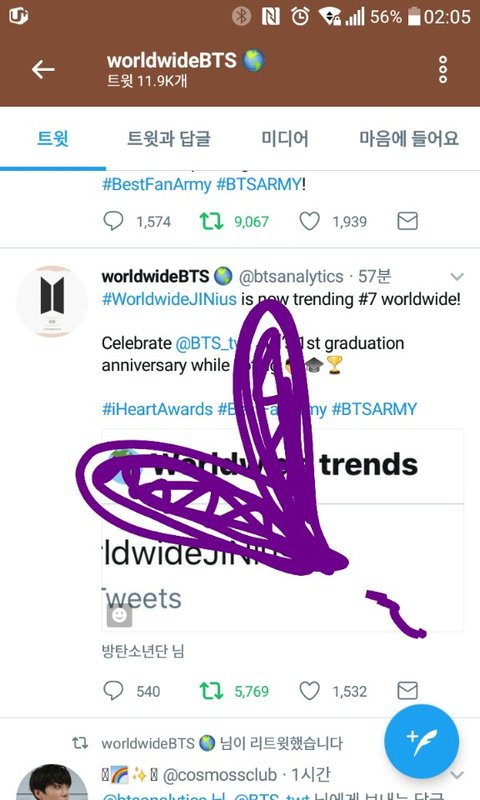Viewport: 480px width, 800px height.
Task: Open the #WorldwideJINius hashtag link
Action: 169,299
